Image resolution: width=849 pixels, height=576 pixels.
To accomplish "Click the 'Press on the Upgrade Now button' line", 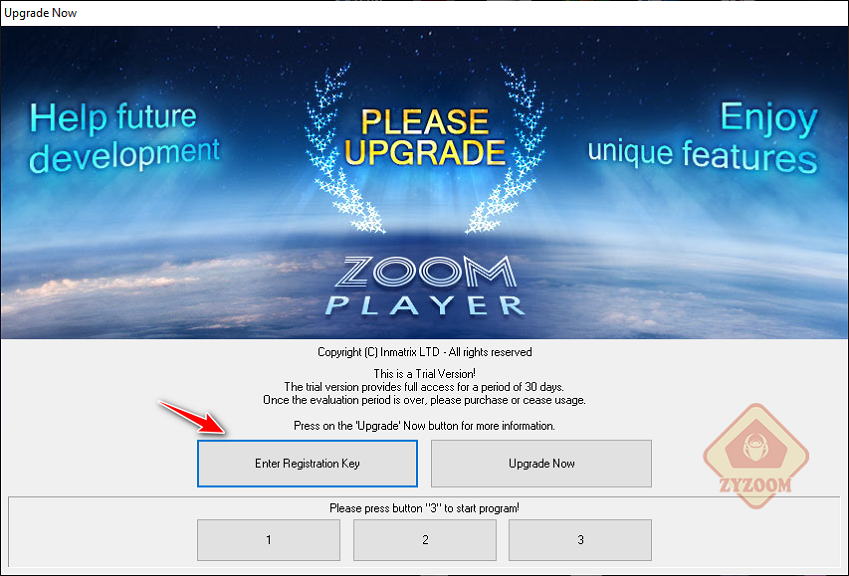I will click(x=424, y=426).
